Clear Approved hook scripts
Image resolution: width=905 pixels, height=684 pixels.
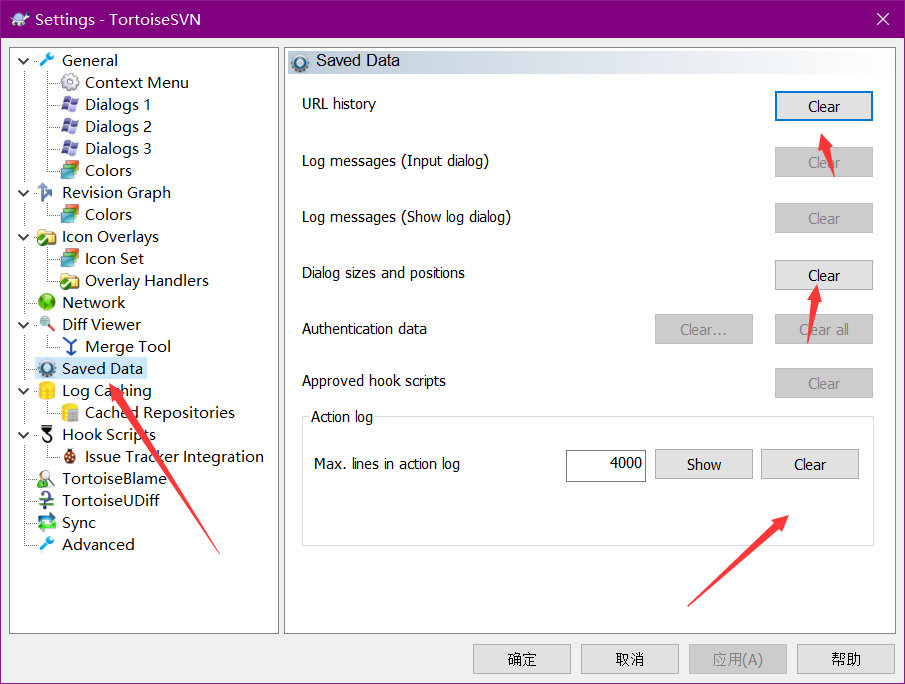pos(824,383)
